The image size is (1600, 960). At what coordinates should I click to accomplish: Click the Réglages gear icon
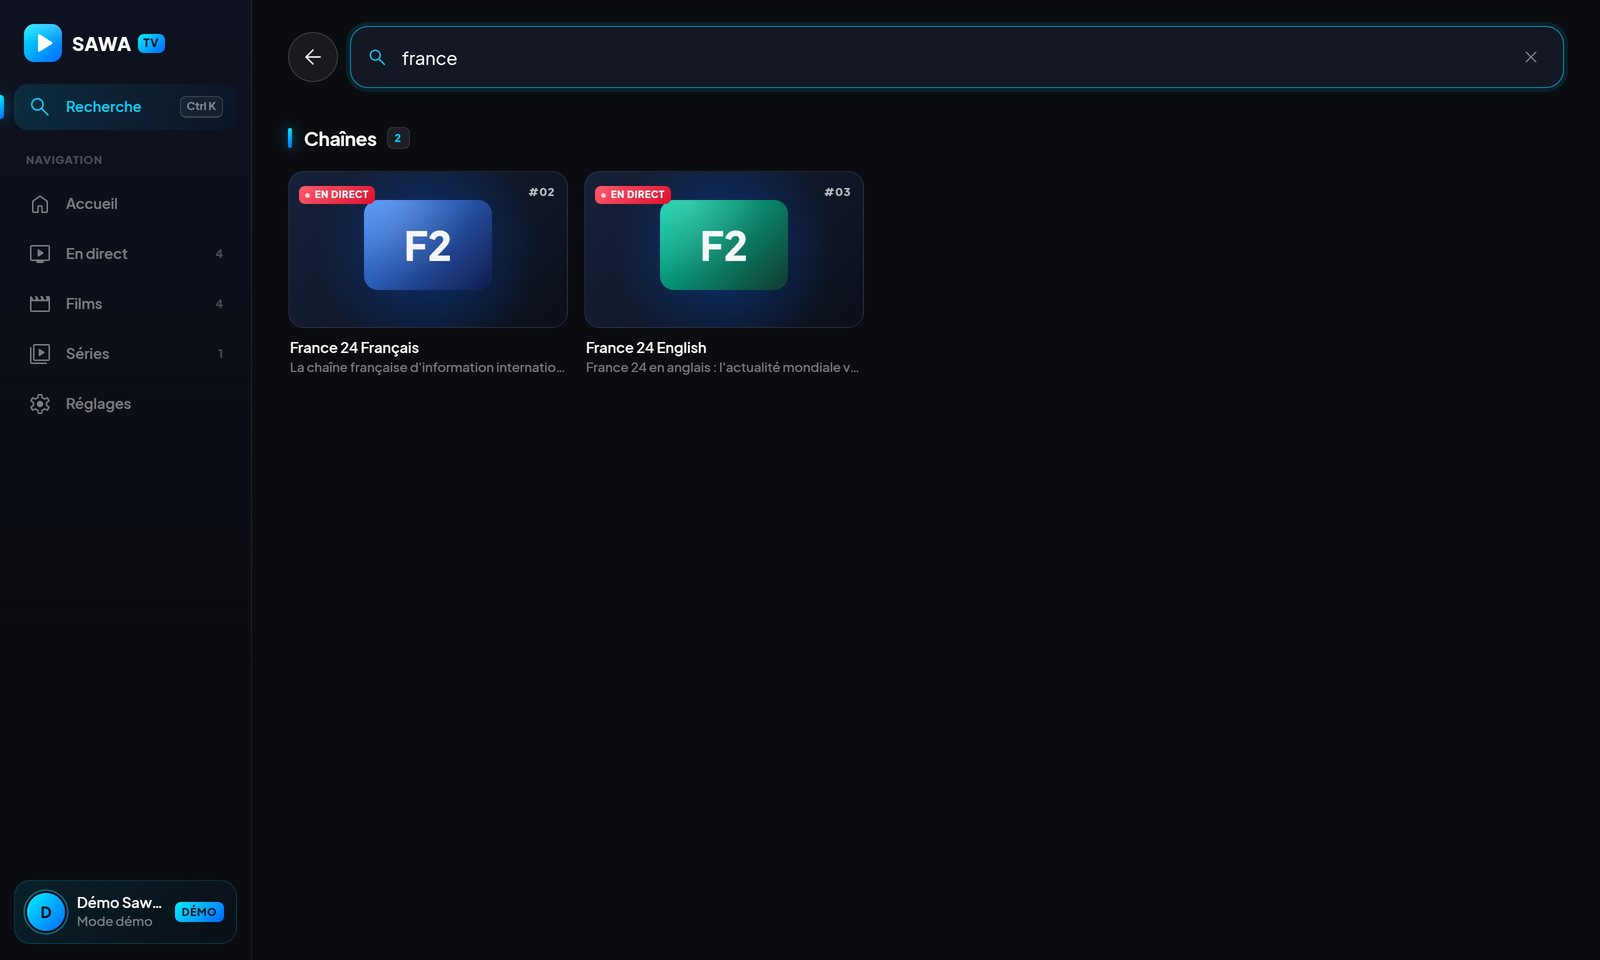pyautogui.click(x=40, y=404)
